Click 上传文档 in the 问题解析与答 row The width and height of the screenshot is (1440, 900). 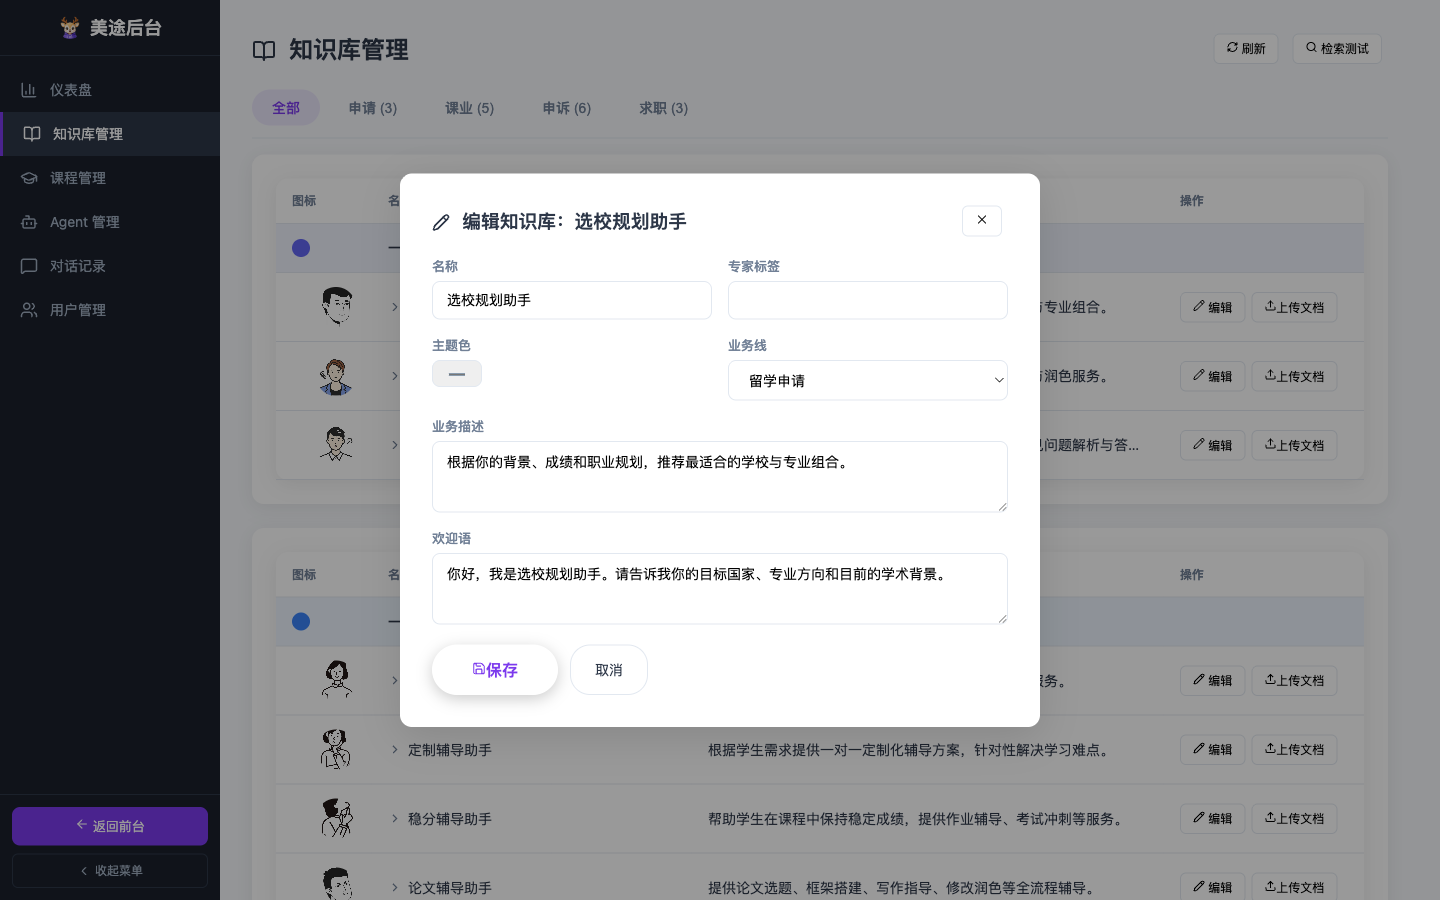click(1294, 445)
